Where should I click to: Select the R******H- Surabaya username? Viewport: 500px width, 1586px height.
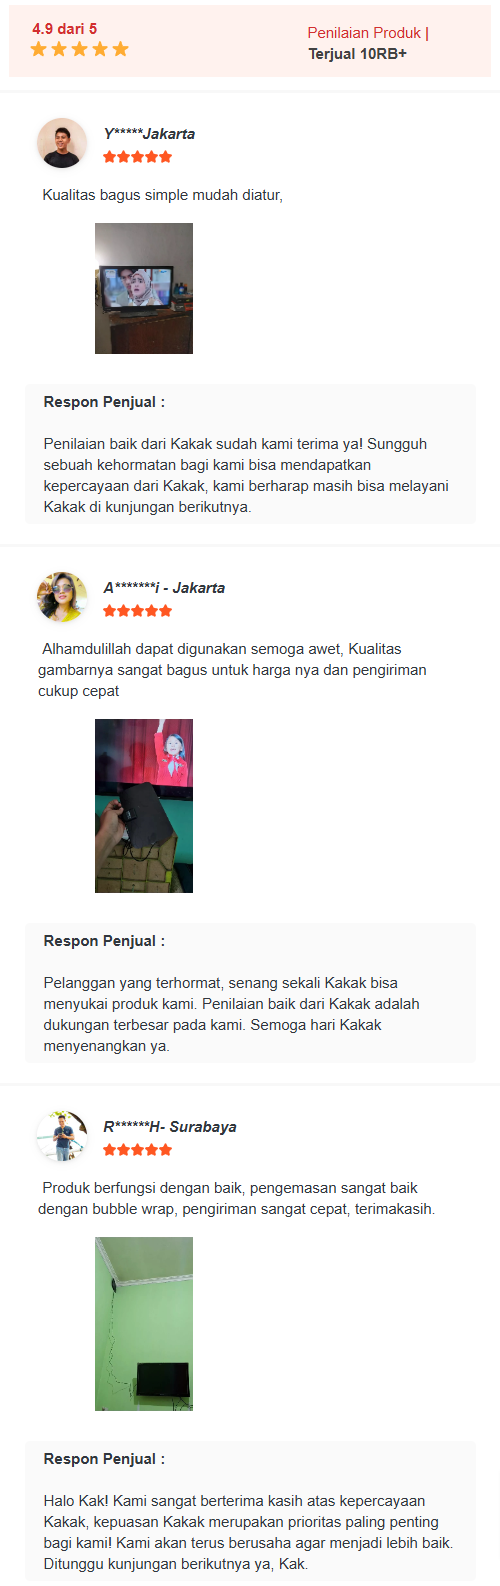tap(170, 1127)
